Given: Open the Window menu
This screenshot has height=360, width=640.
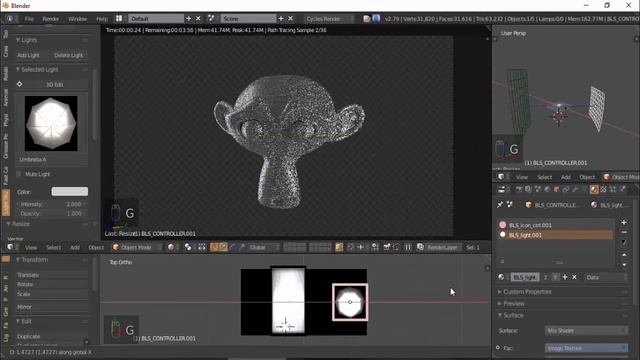Looking at the screenshot, I should point(77,19).
